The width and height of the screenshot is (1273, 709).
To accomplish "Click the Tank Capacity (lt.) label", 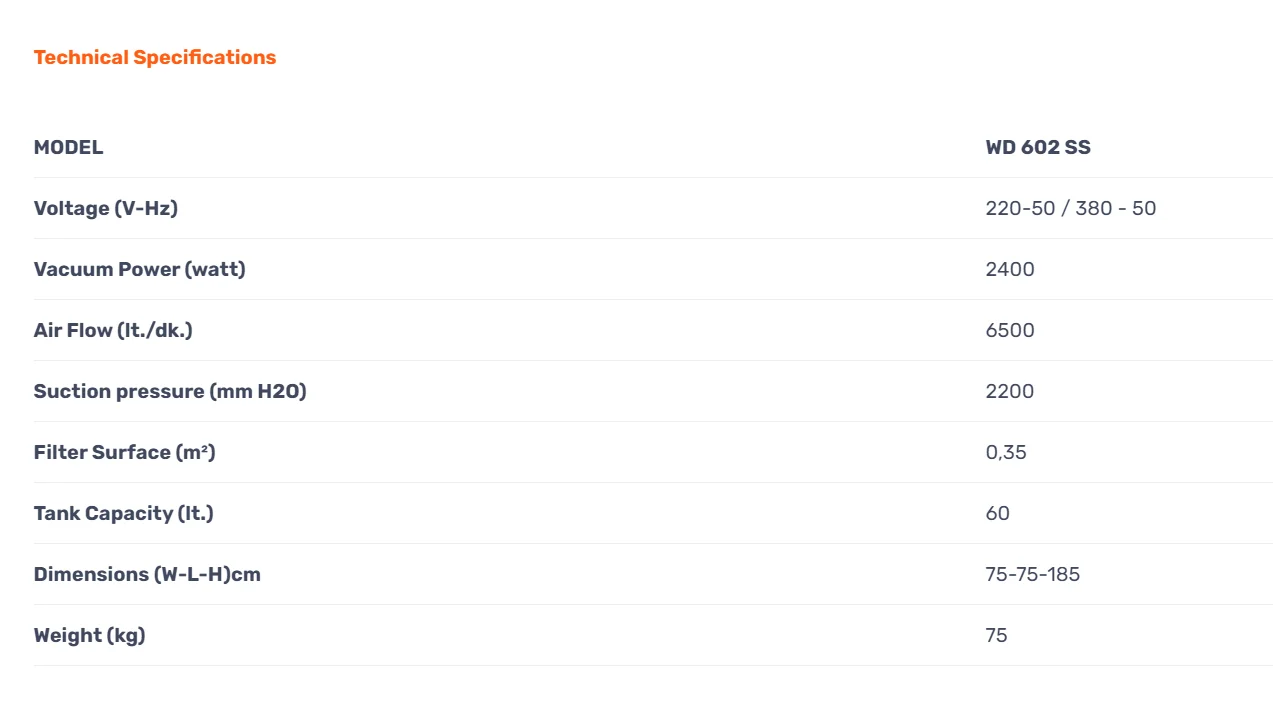I will point(123,513).
